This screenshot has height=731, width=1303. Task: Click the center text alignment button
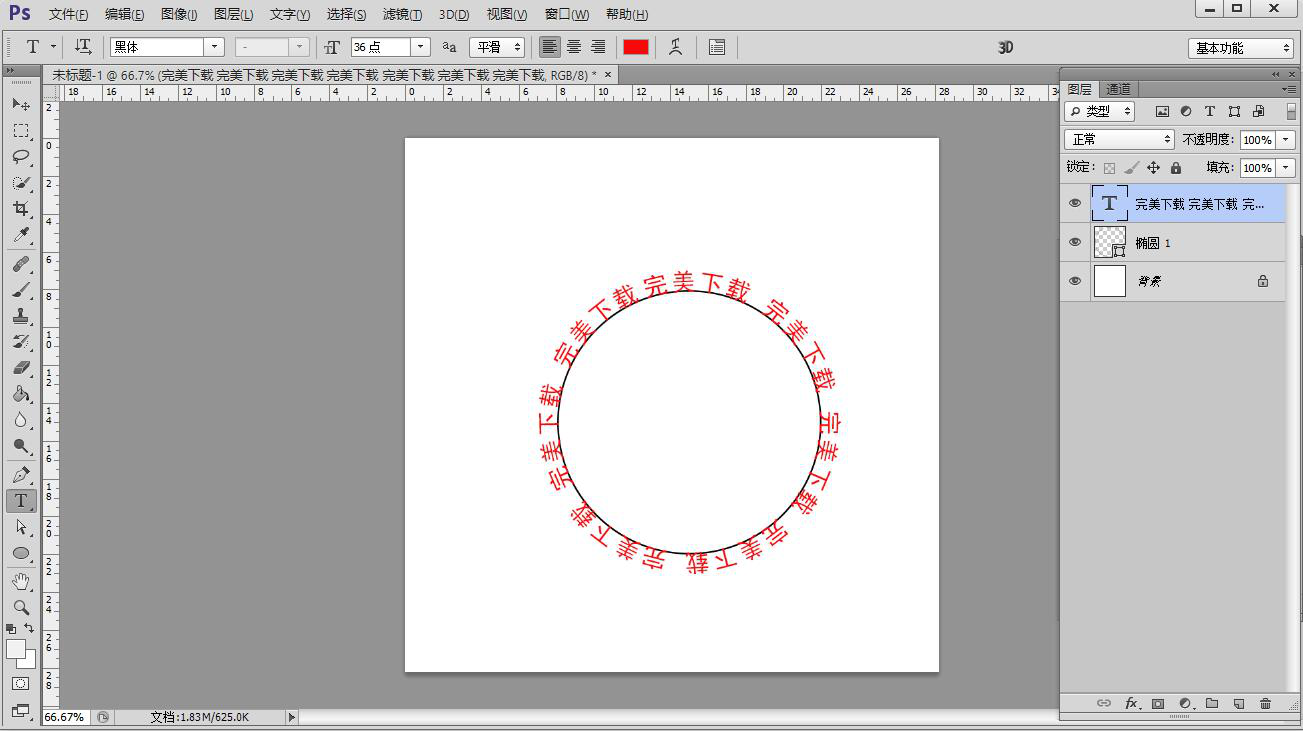click(574, 47)
